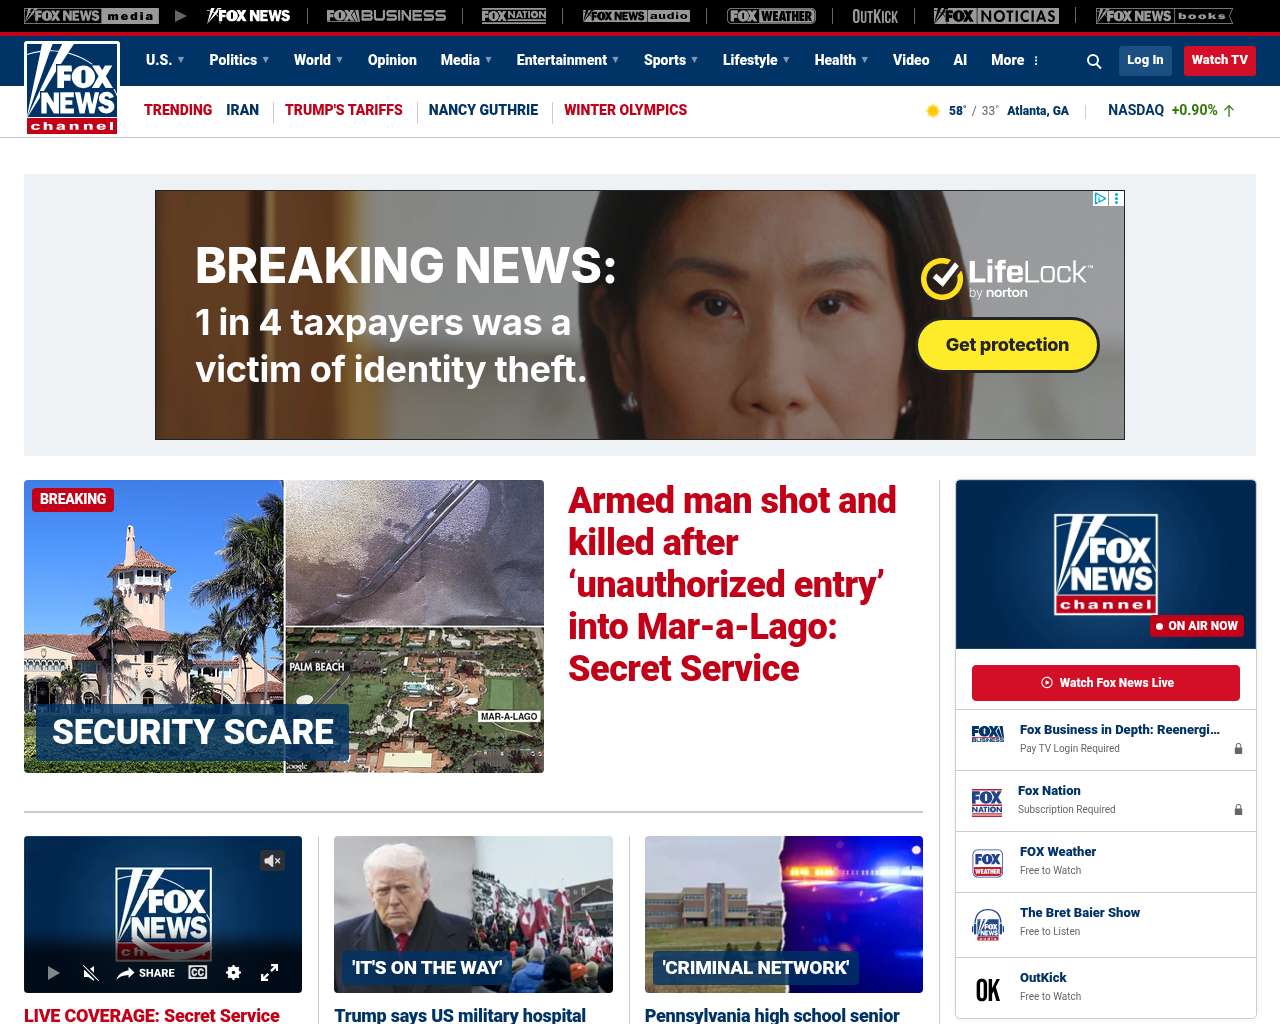1280x1024 pixels.
Task: Open the OutKick logo in top bar
Action: tap(874, 16)
